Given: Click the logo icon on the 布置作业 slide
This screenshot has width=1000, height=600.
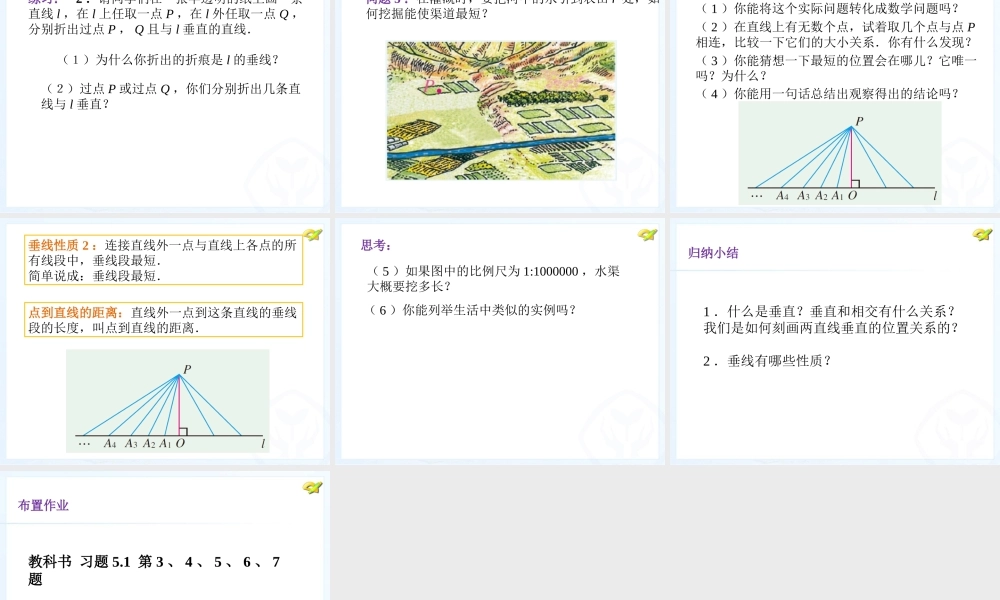Looking at the screenshot, I should coord(312,488).
